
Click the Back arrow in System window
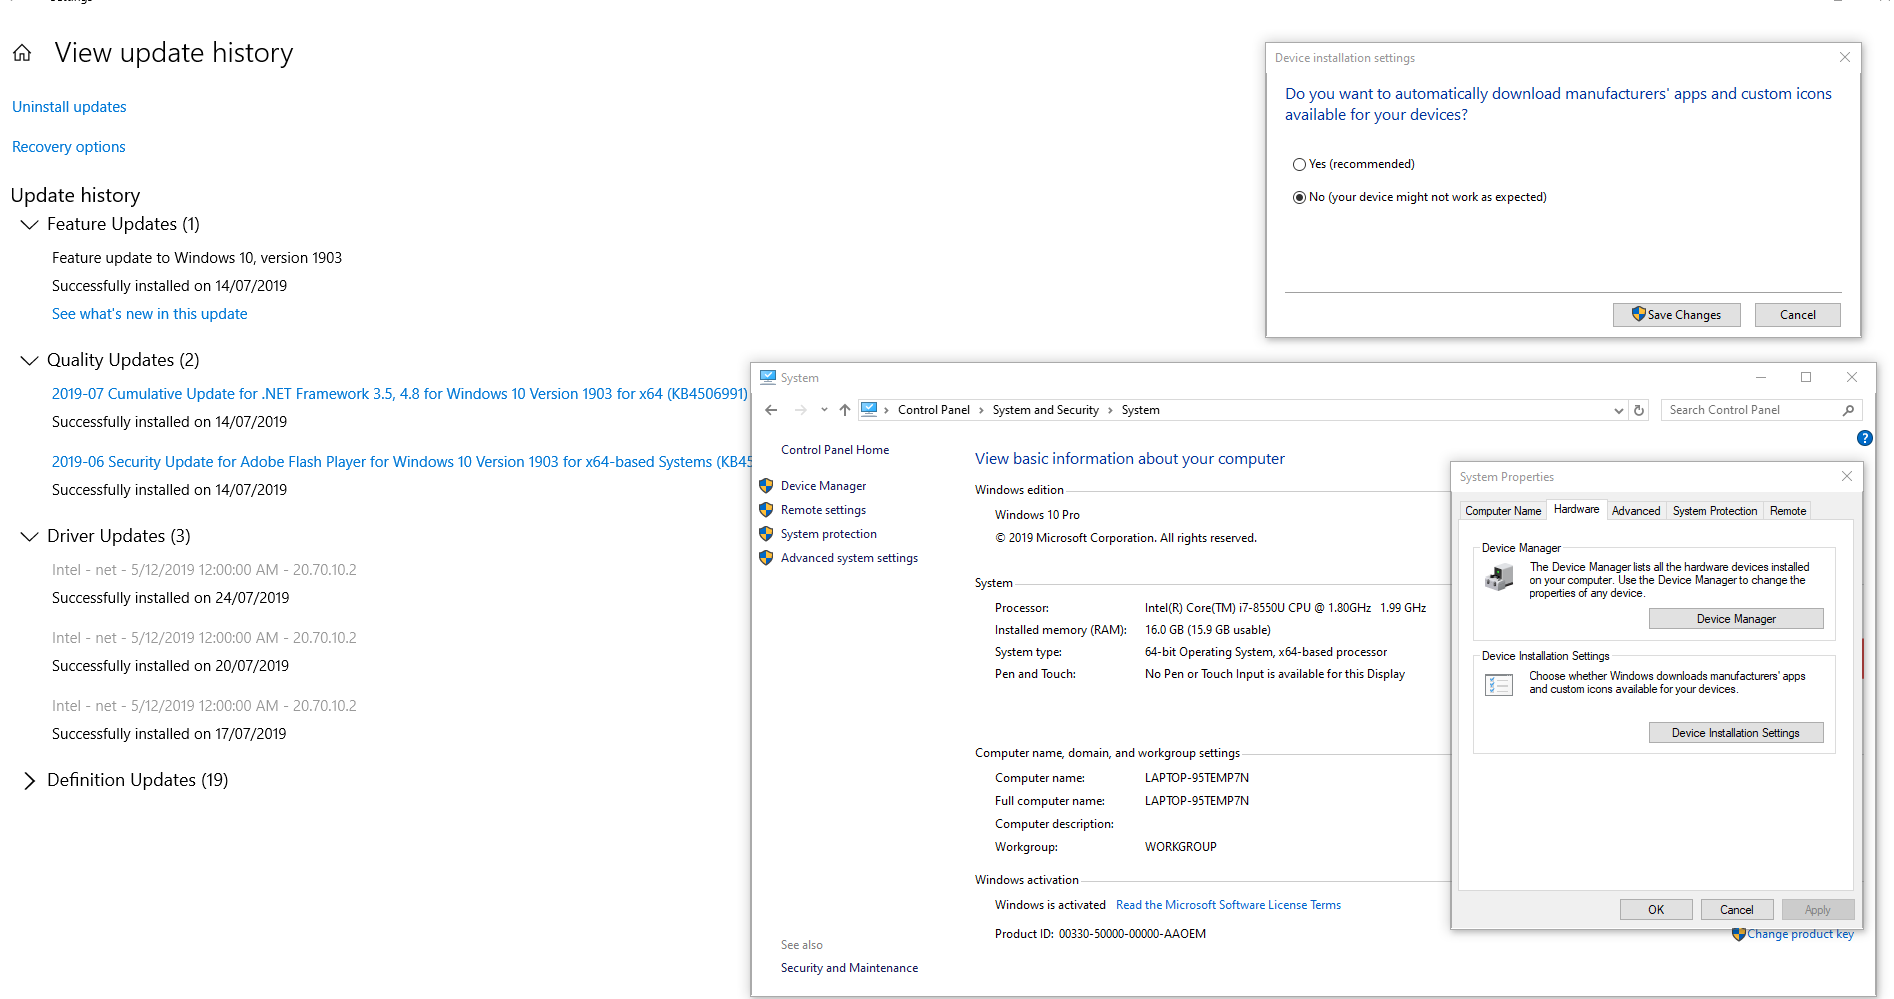tap(771, 410)
